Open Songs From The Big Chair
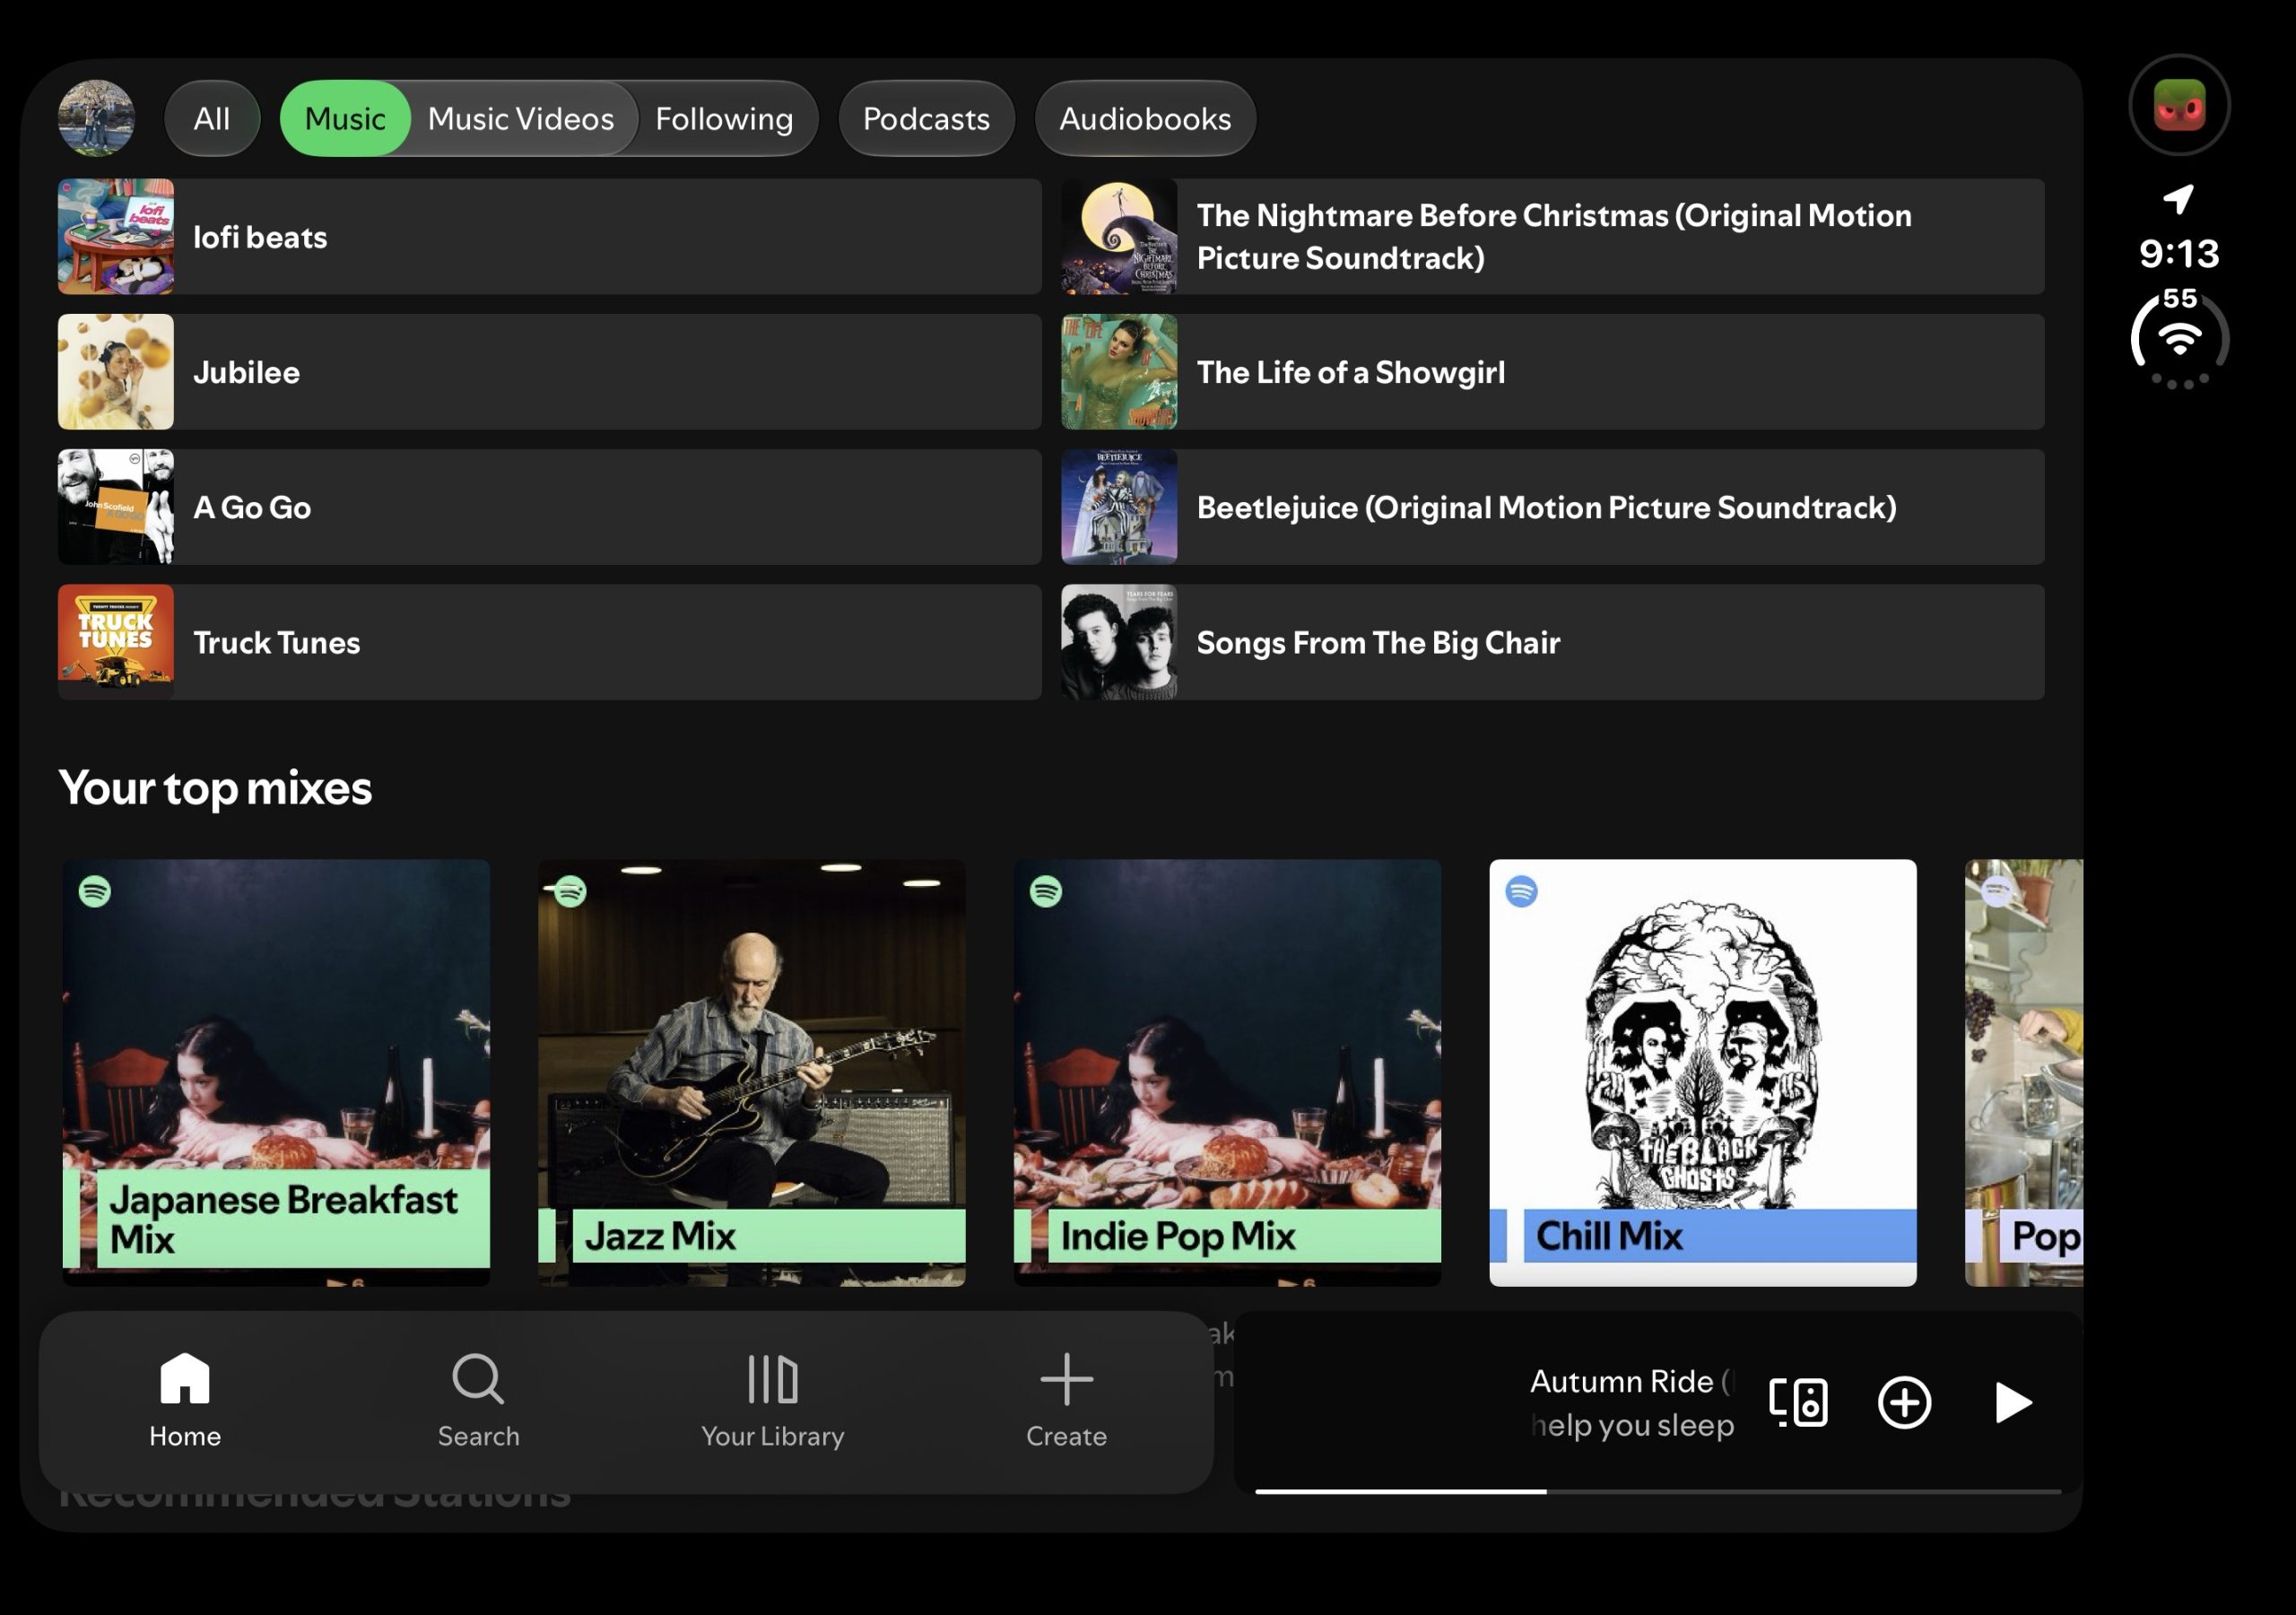Viewport: 2296px width, 1615px height. tap(1552, 641)
